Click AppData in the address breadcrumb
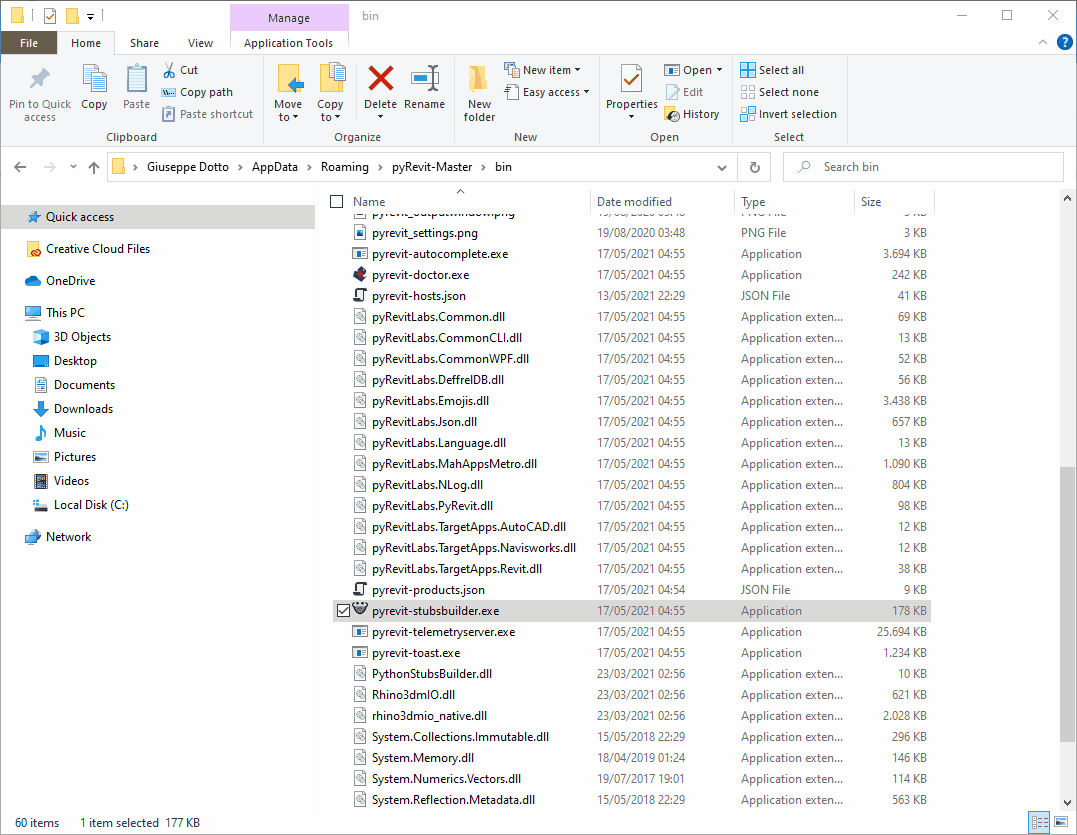 coord(274,167)
